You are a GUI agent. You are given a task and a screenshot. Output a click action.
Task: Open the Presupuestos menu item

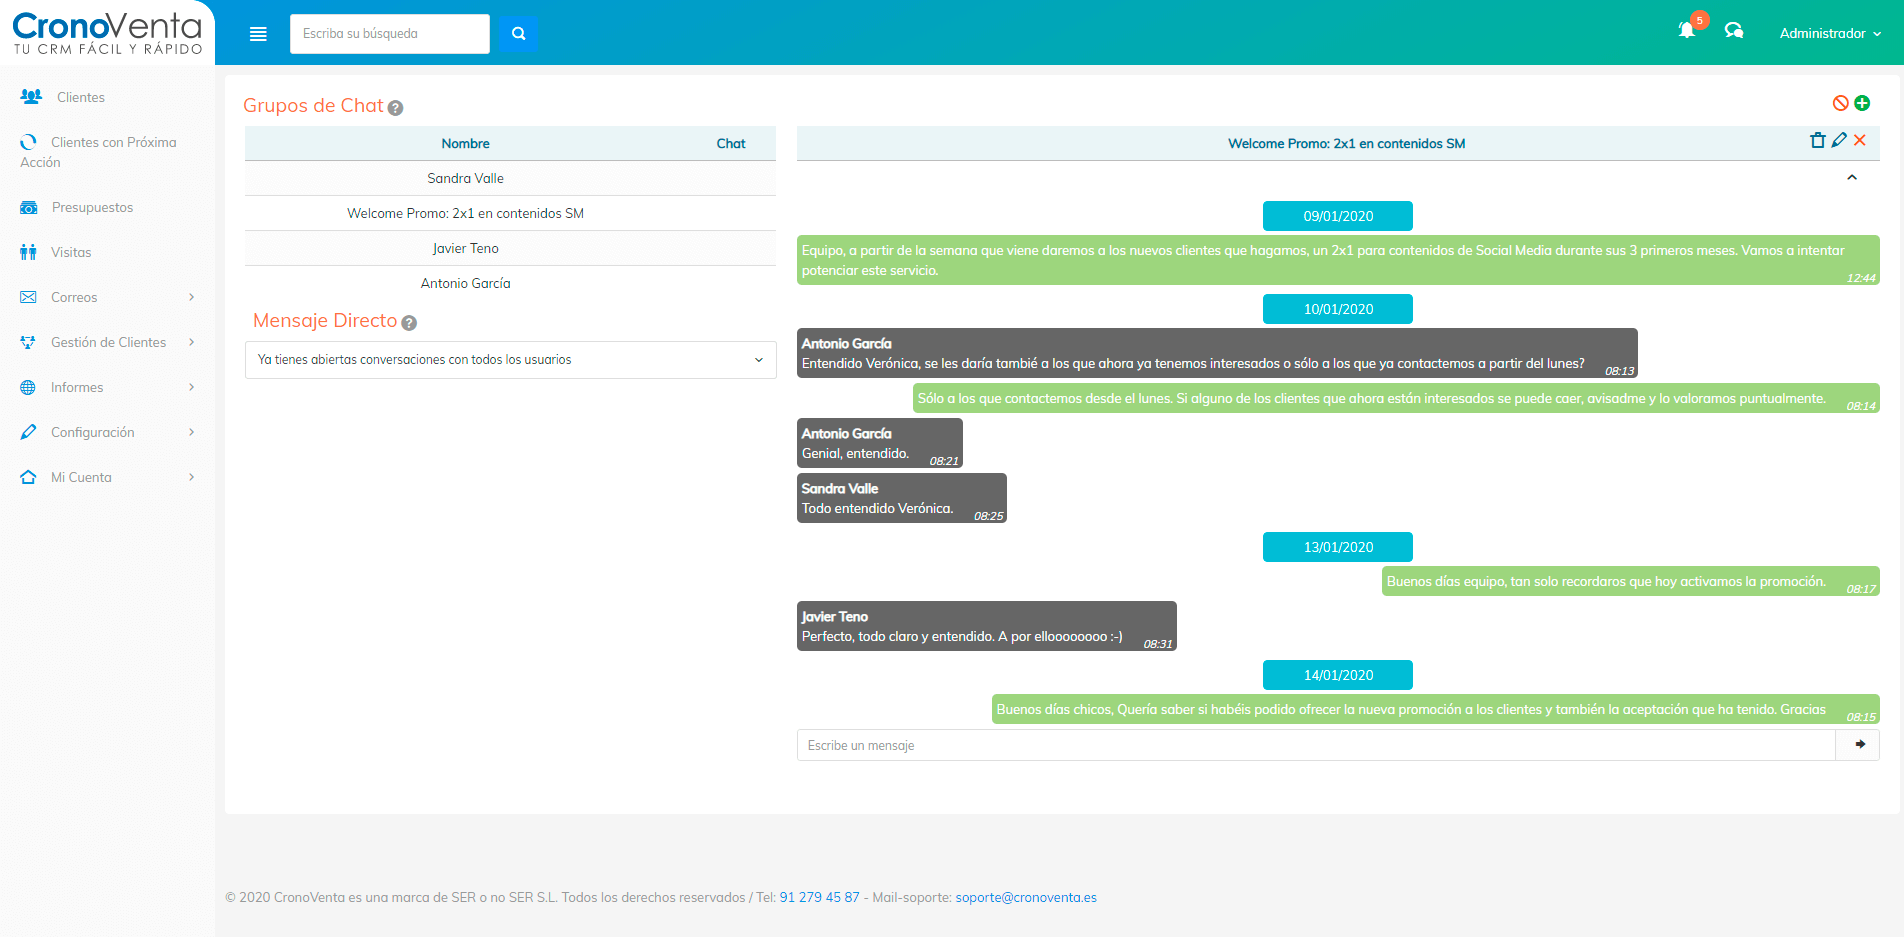(92, 207)
